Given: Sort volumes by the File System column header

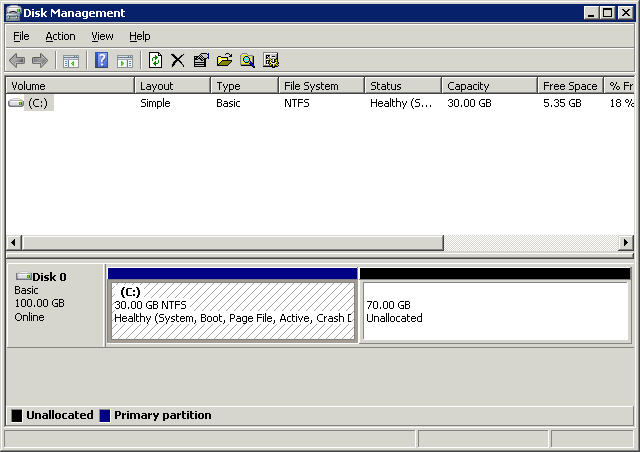Looking at the screenshot, I should [x=319, y=86].
